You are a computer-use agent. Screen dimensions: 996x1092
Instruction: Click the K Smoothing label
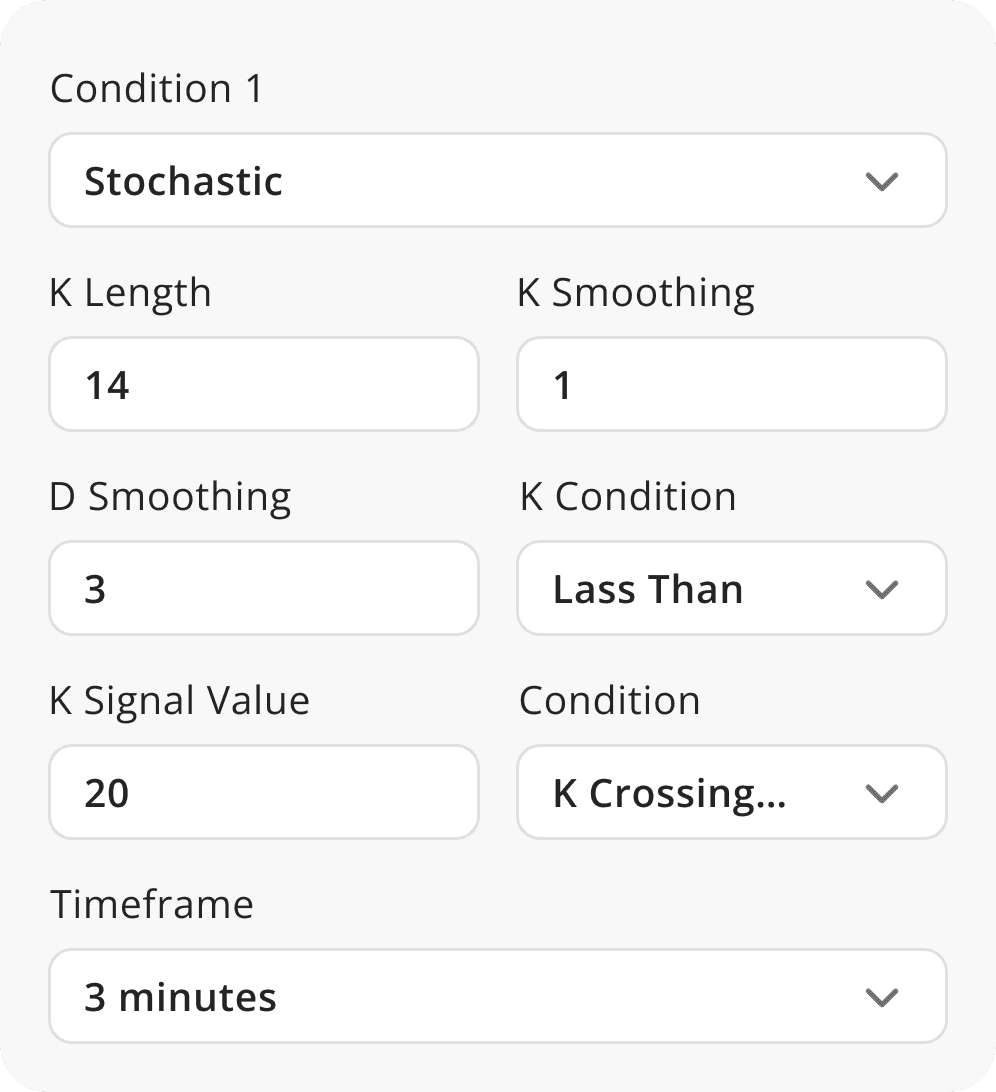point(636,293)
